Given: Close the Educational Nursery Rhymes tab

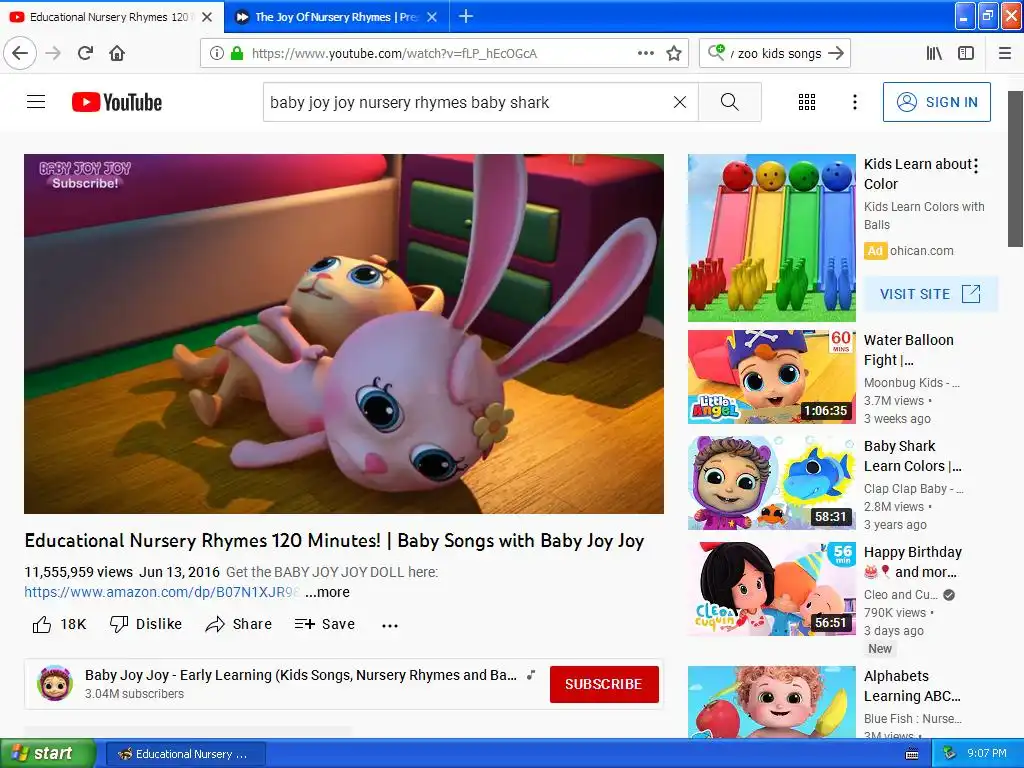Looking at the screenshot, I should pyautogui.click(x=207, y=17).
